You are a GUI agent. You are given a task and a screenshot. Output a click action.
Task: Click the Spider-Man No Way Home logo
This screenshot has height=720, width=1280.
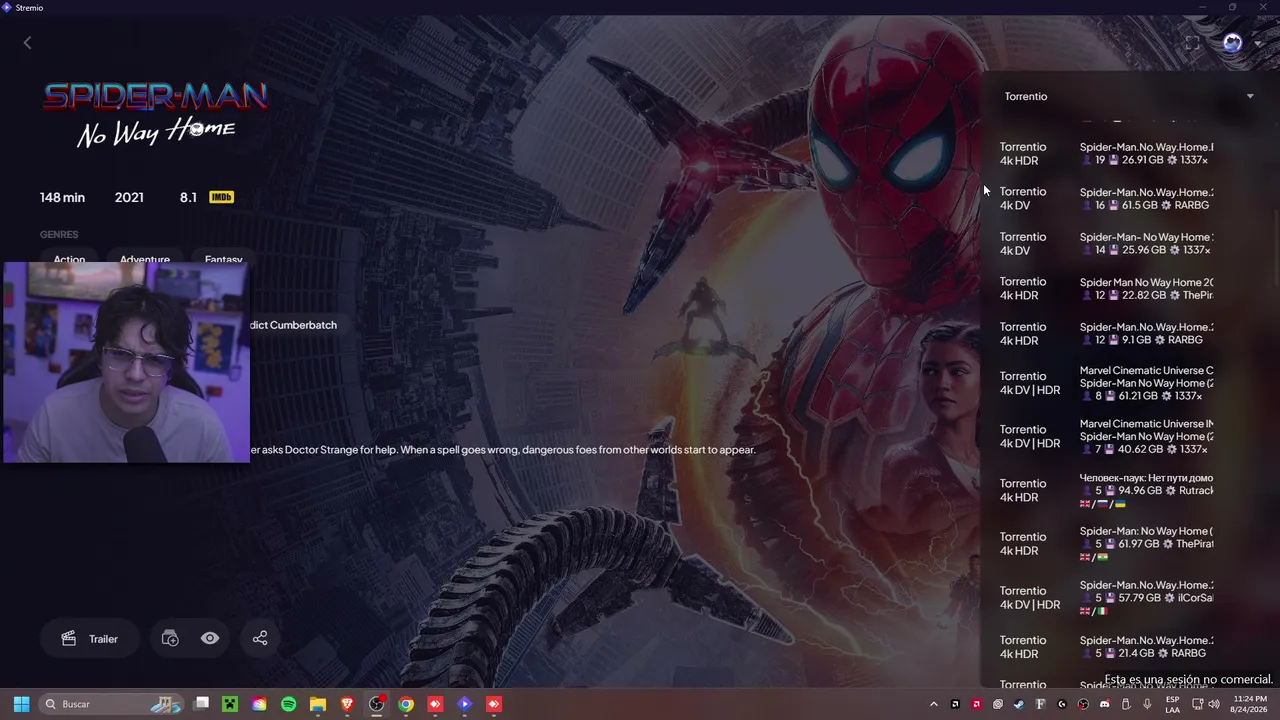pyautogui.click(x=155, y=114)
